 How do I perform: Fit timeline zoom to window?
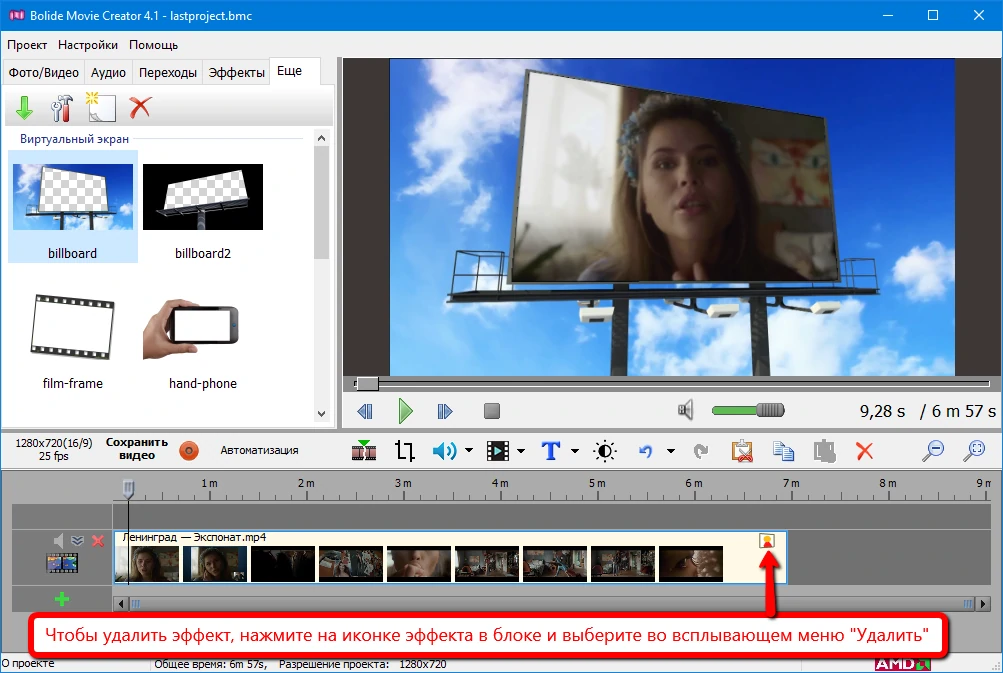(x=974, y=450)
